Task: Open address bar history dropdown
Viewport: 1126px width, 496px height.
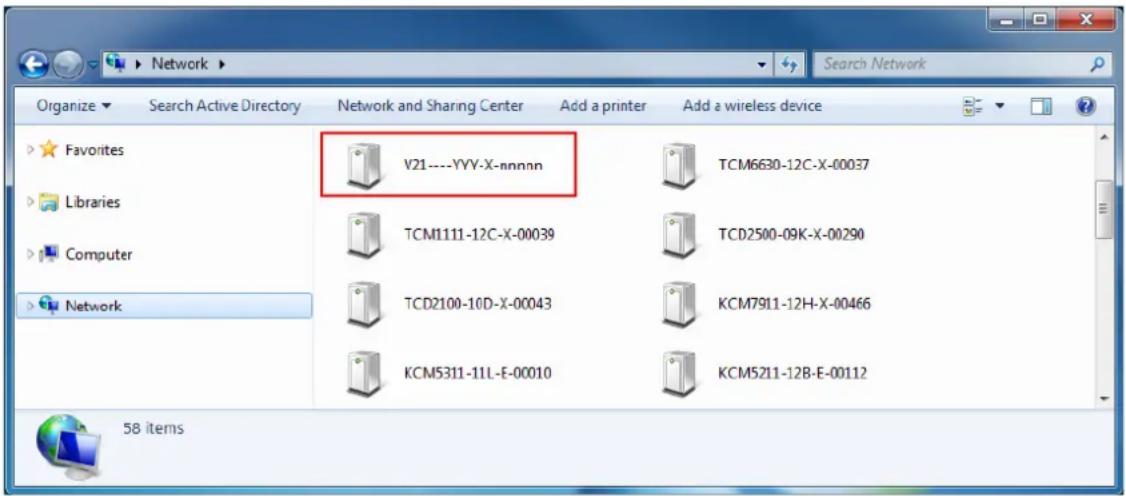Action: pyautogui.click(x=762, y=65)
